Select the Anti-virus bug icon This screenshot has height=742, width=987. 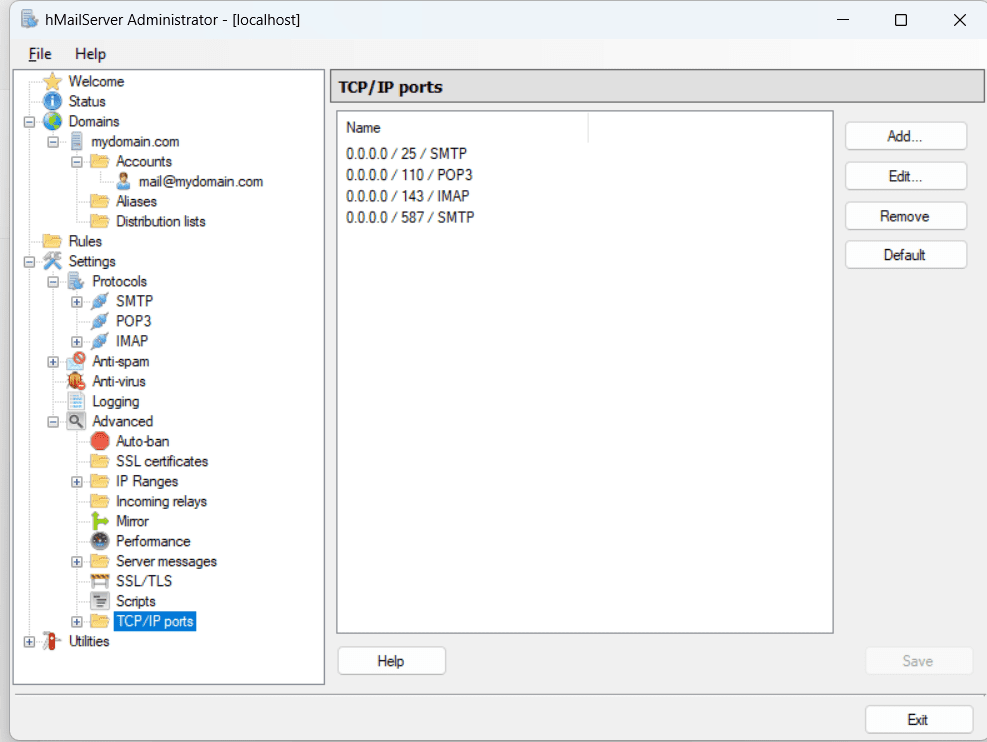(x=74, y=381)
